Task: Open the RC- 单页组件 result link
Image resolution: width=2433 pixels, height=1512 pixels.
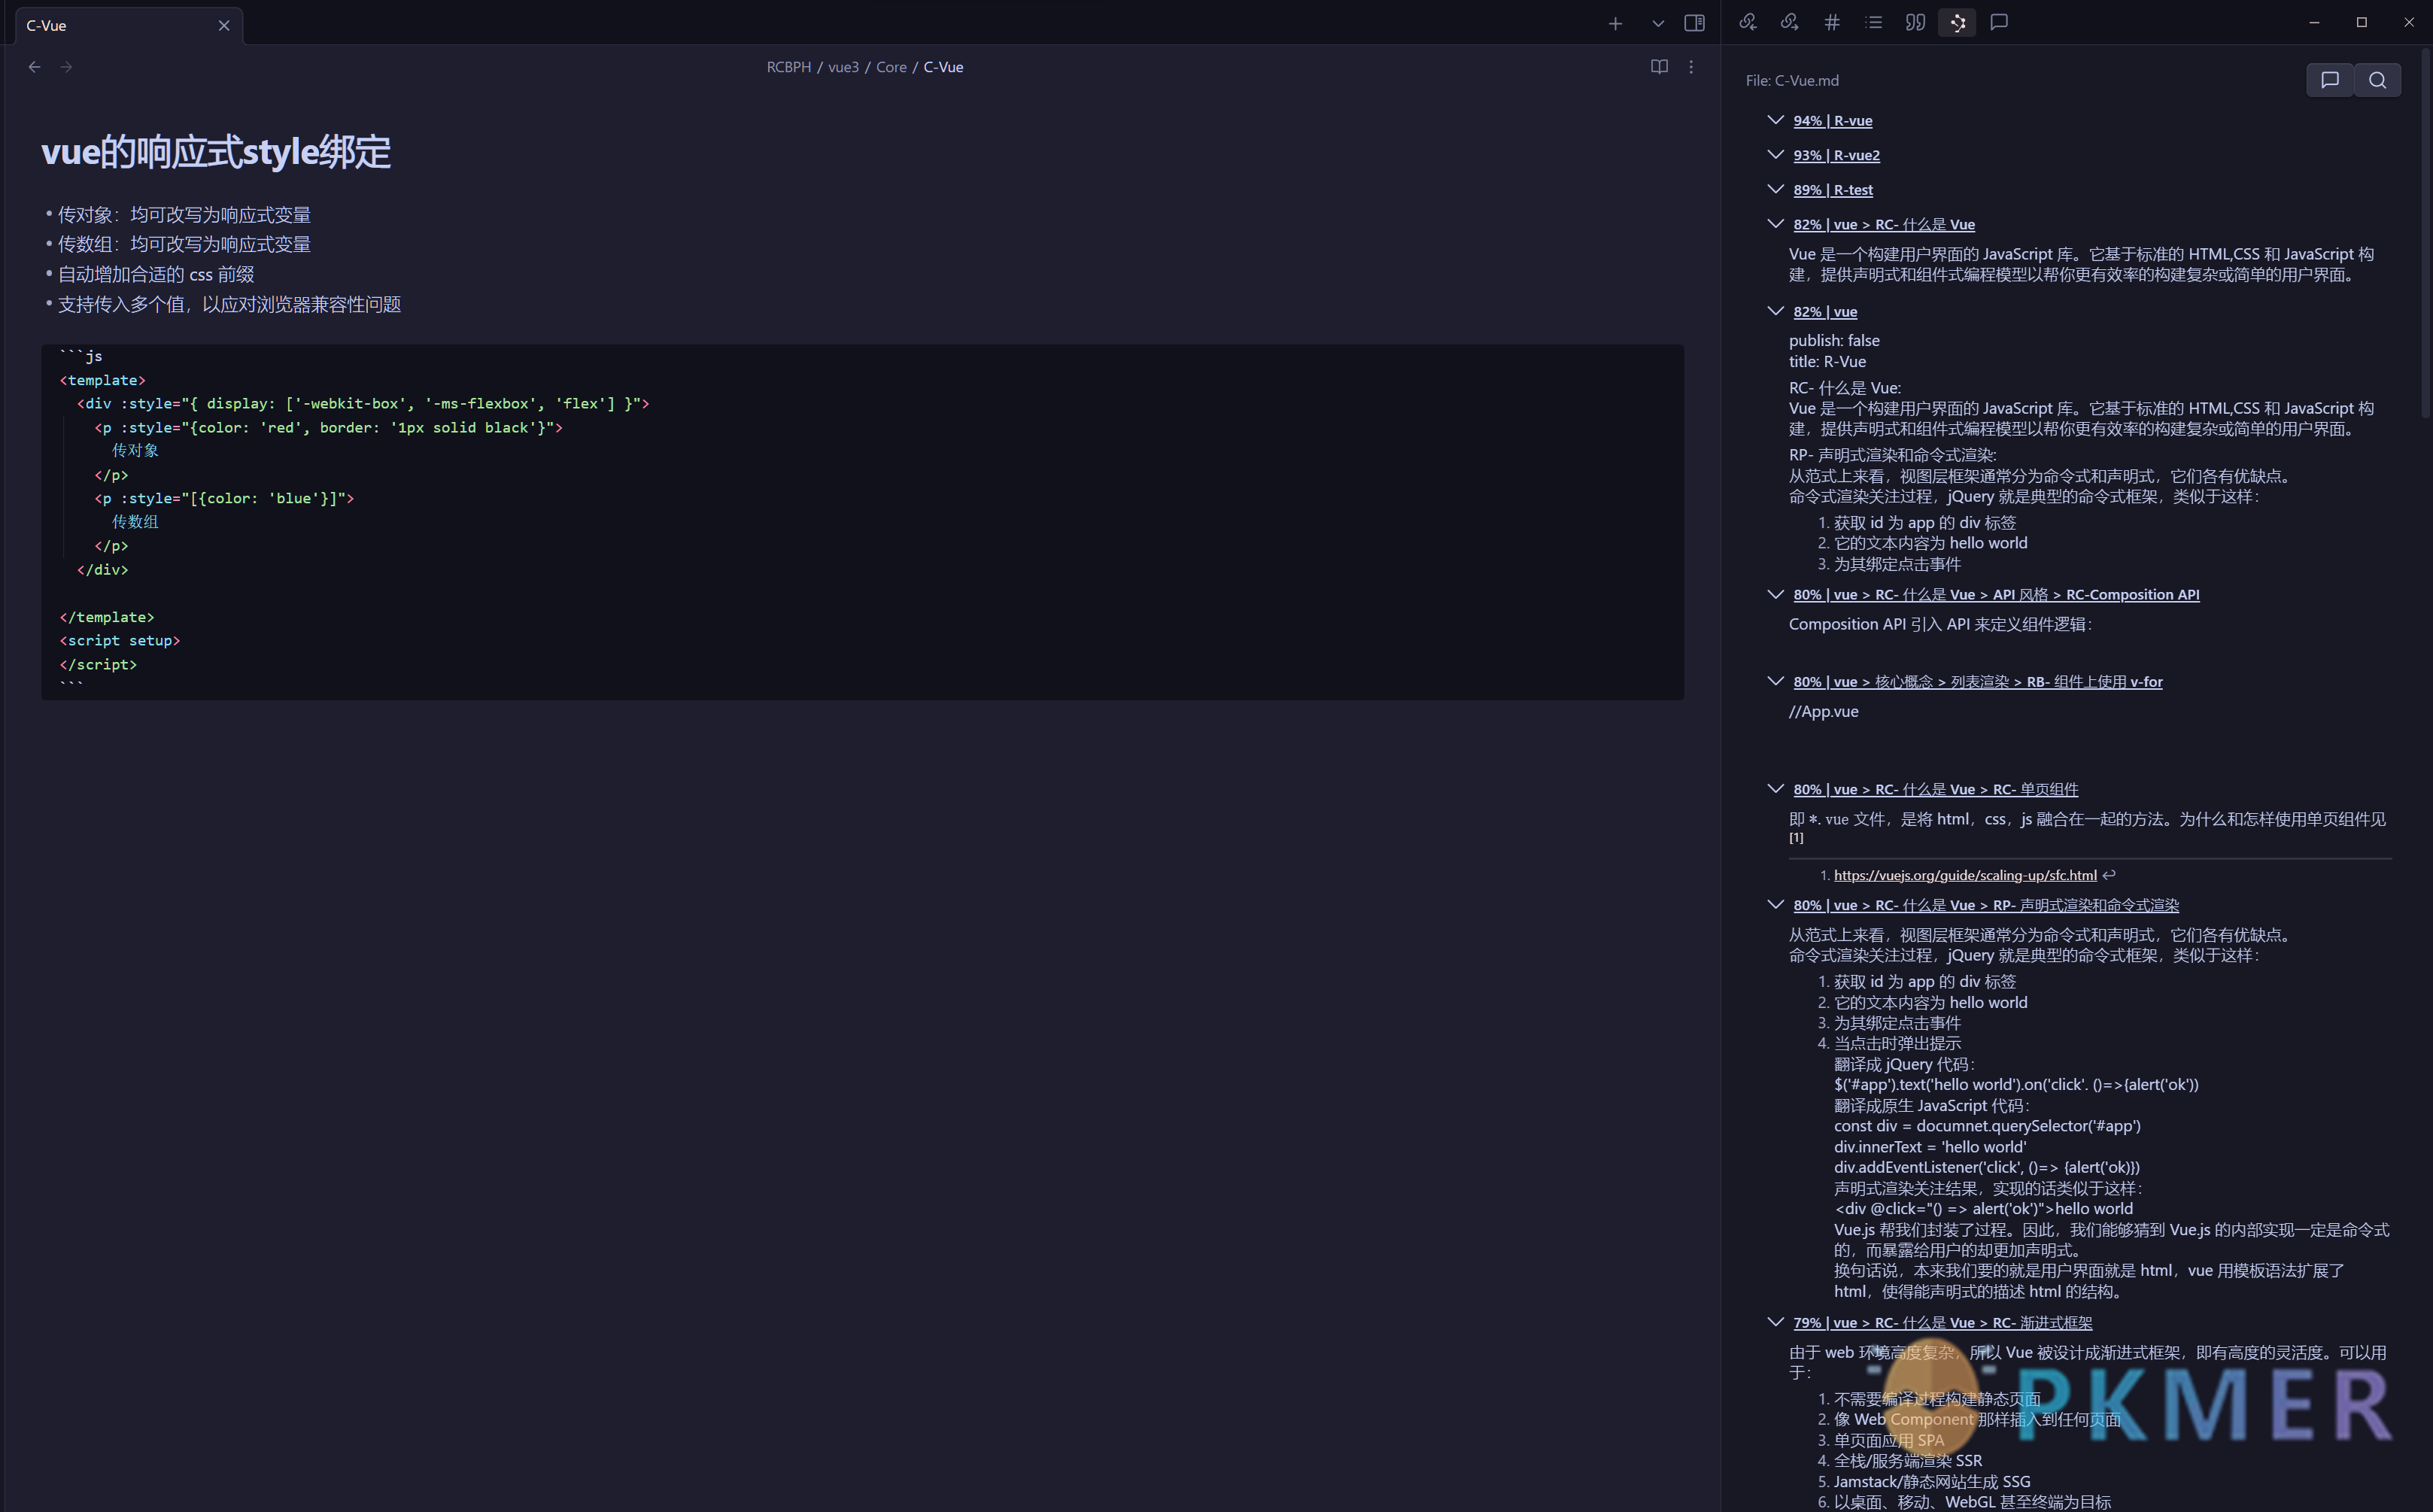Action: [x=1935, y=790]
